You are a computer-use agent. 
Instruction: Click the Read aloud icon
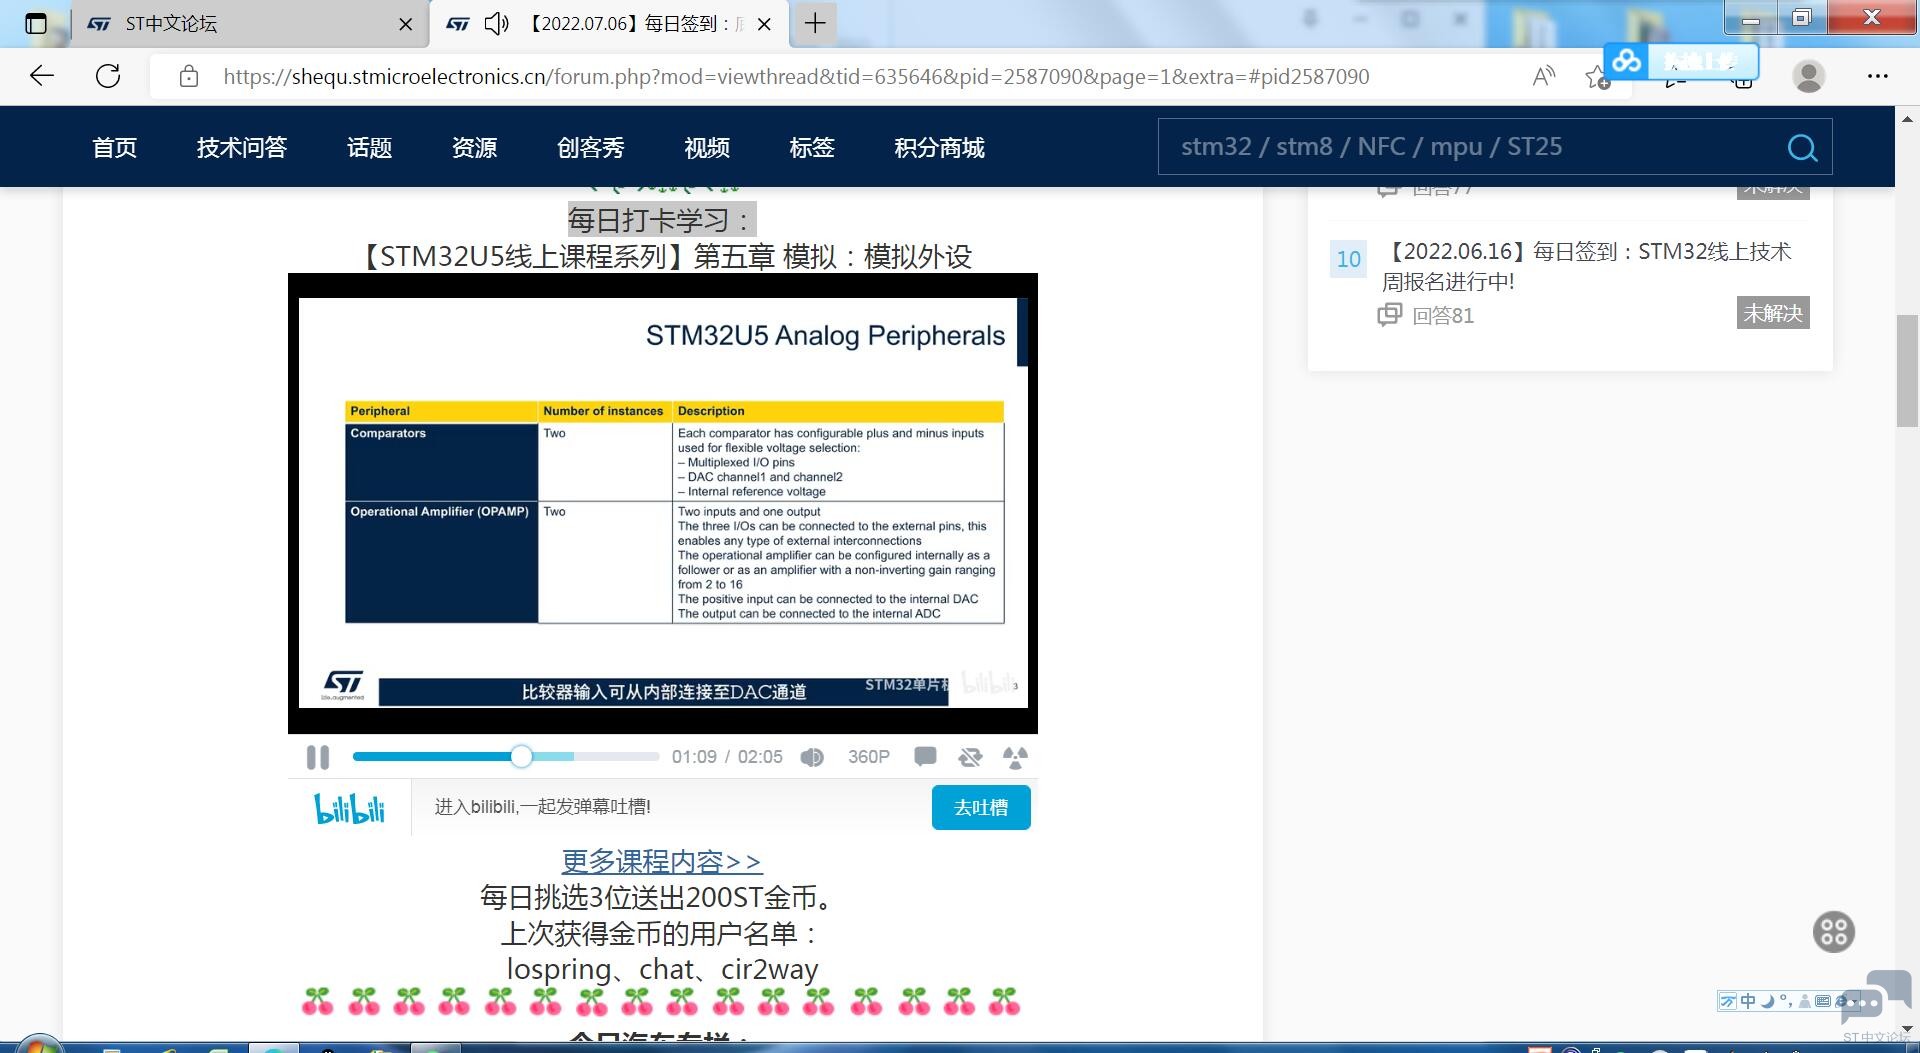1544,76
